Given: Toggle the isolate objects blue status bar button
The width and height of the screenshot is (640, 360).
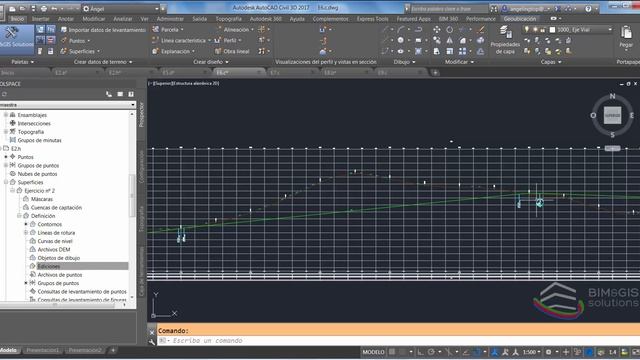Looking at the screenshot, I should pyautogui.click(x=589, y=352).
